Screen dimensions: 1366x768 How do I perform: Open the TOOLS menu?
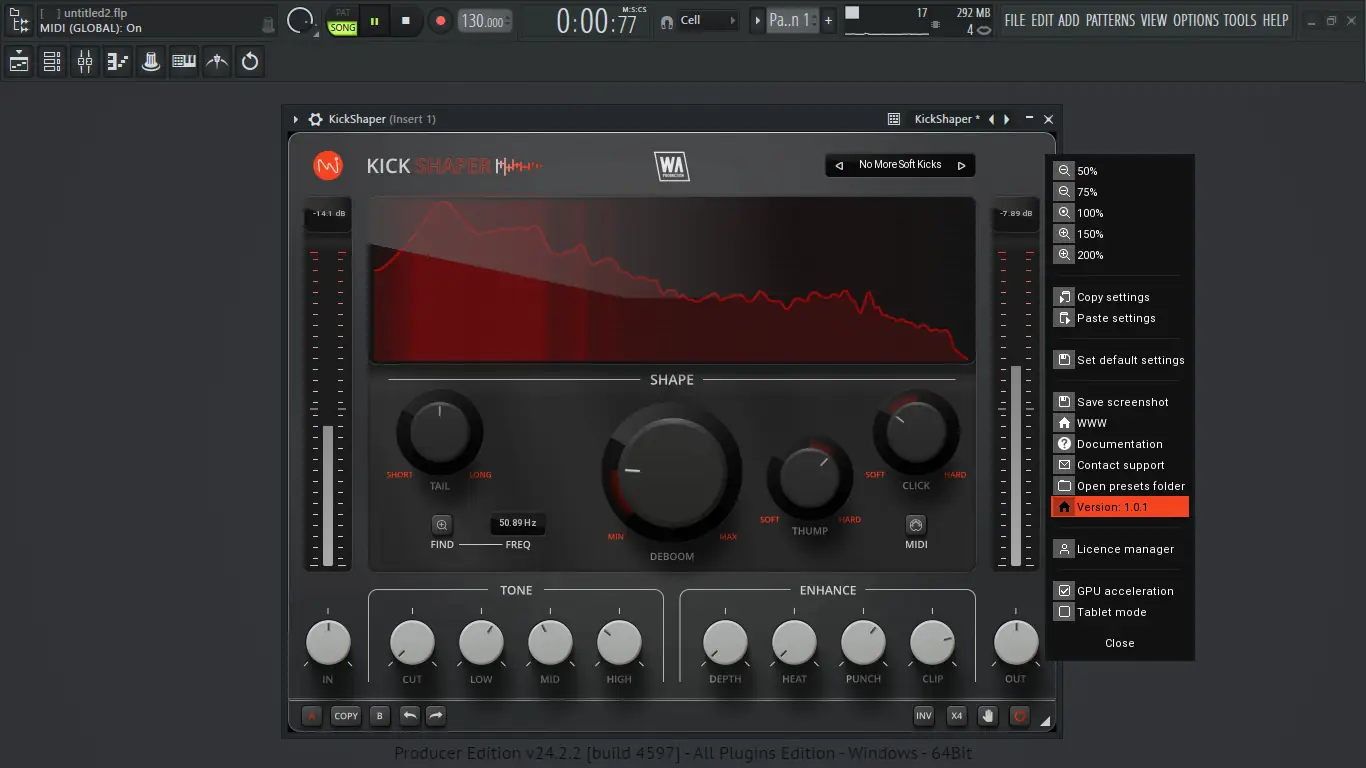1240,20
